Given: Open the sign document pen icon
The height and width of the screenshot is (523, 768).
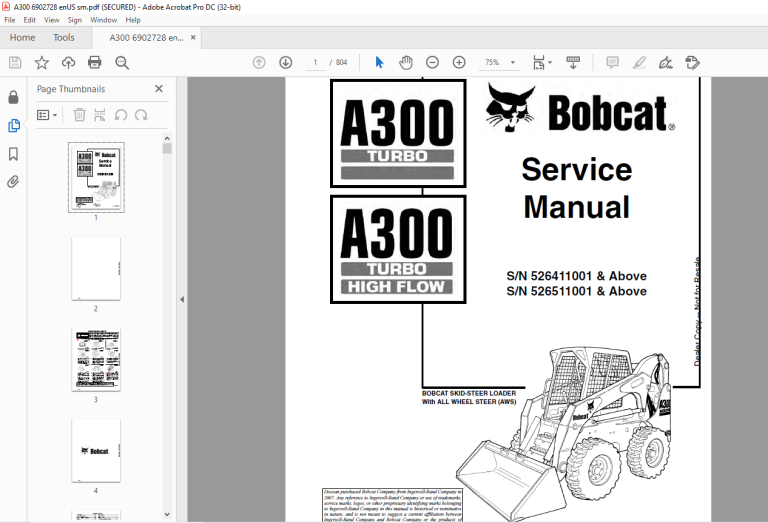Looking at the screenshot, I should [x=666, y=63].
